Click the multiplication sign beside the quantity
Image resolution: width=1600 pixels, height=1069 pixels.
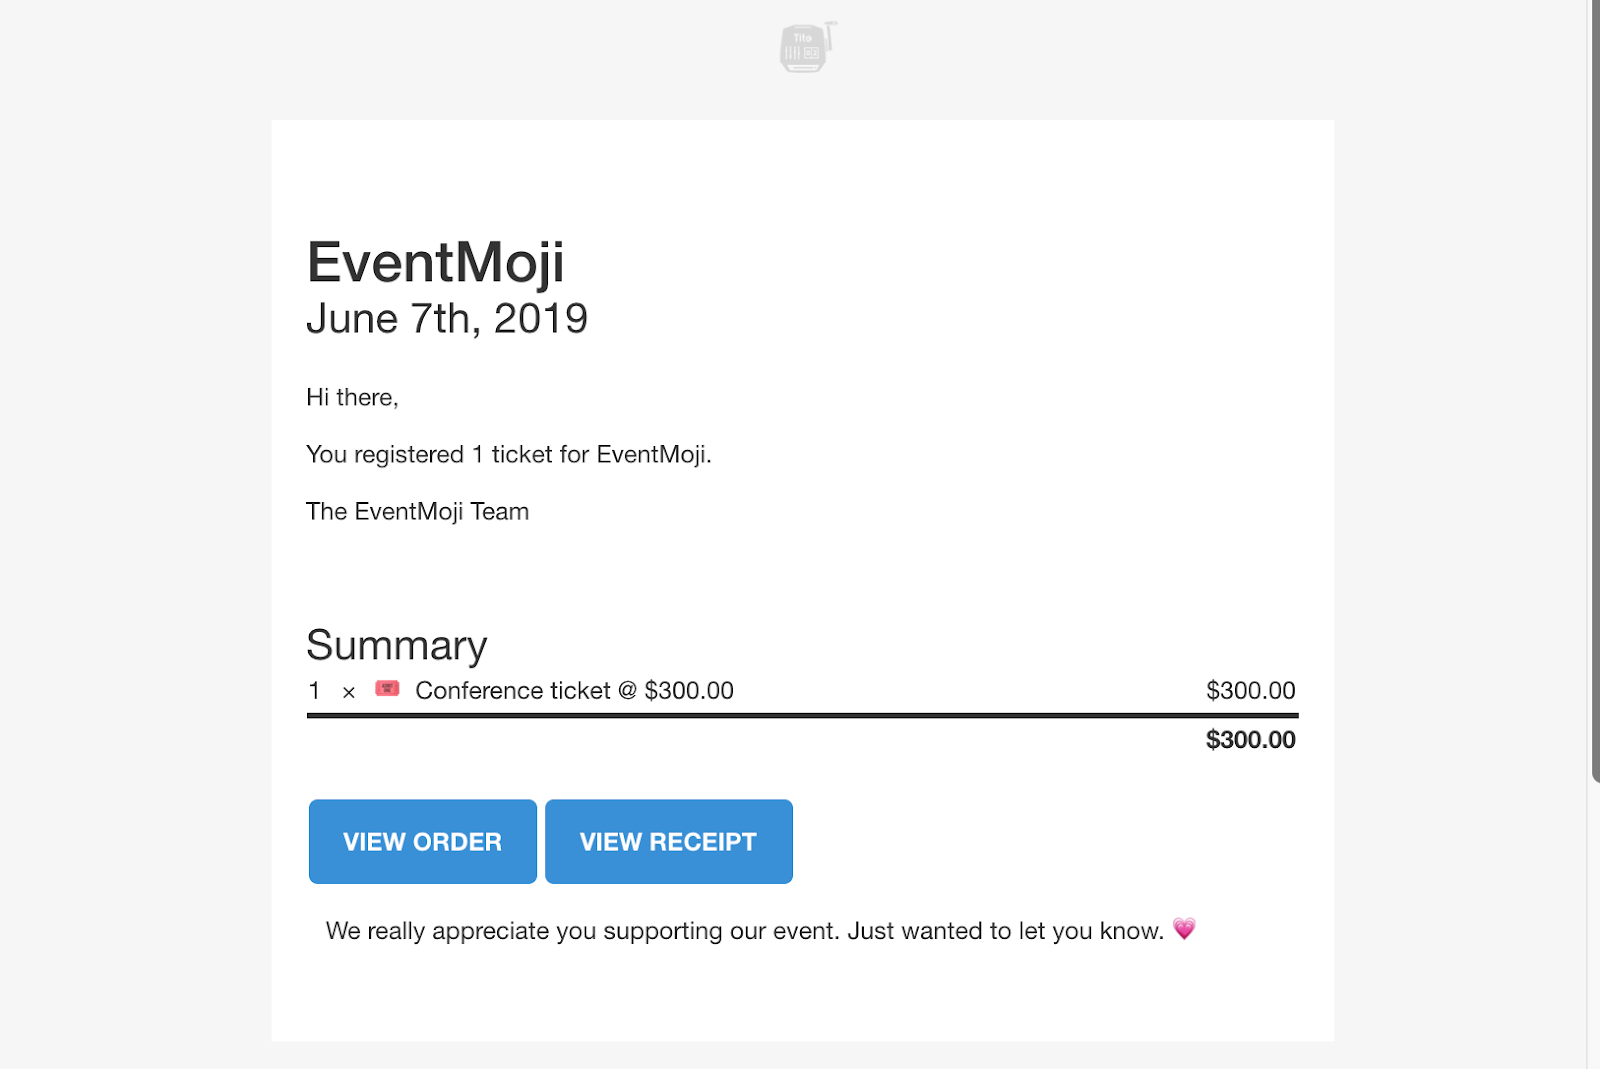348,692
